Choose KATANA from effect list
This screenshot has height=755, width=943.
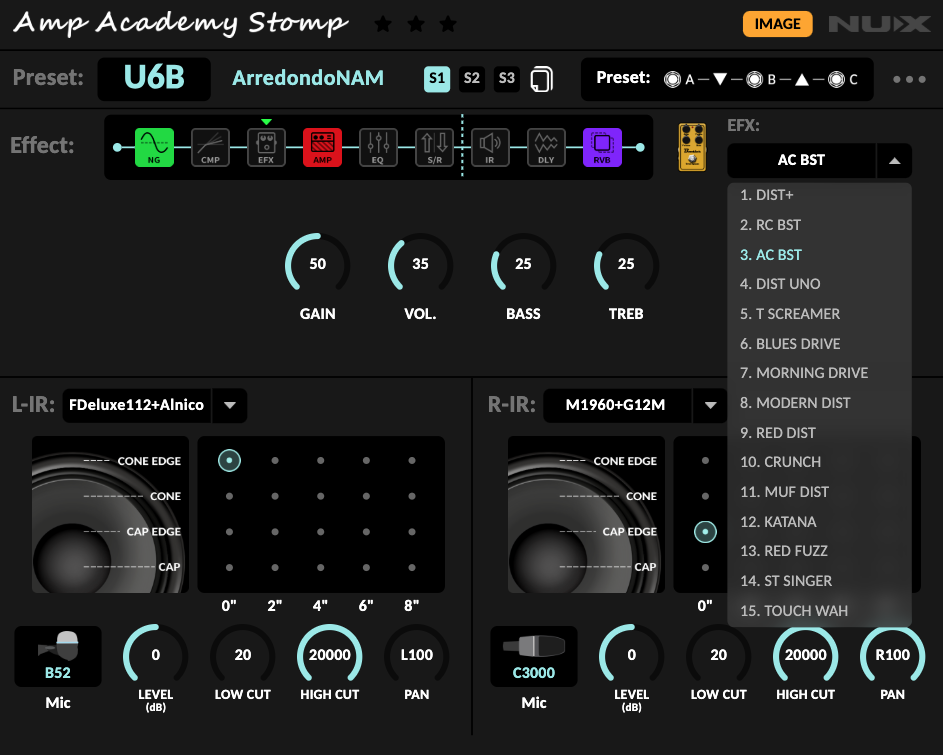pyautogui.click(x=819, y=522)
